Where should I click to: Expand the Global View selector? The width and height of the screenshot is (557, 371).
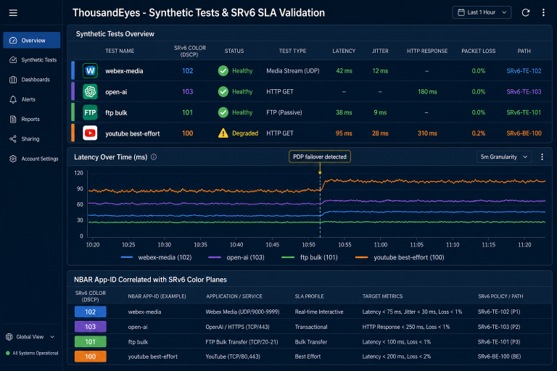(31, 337)
